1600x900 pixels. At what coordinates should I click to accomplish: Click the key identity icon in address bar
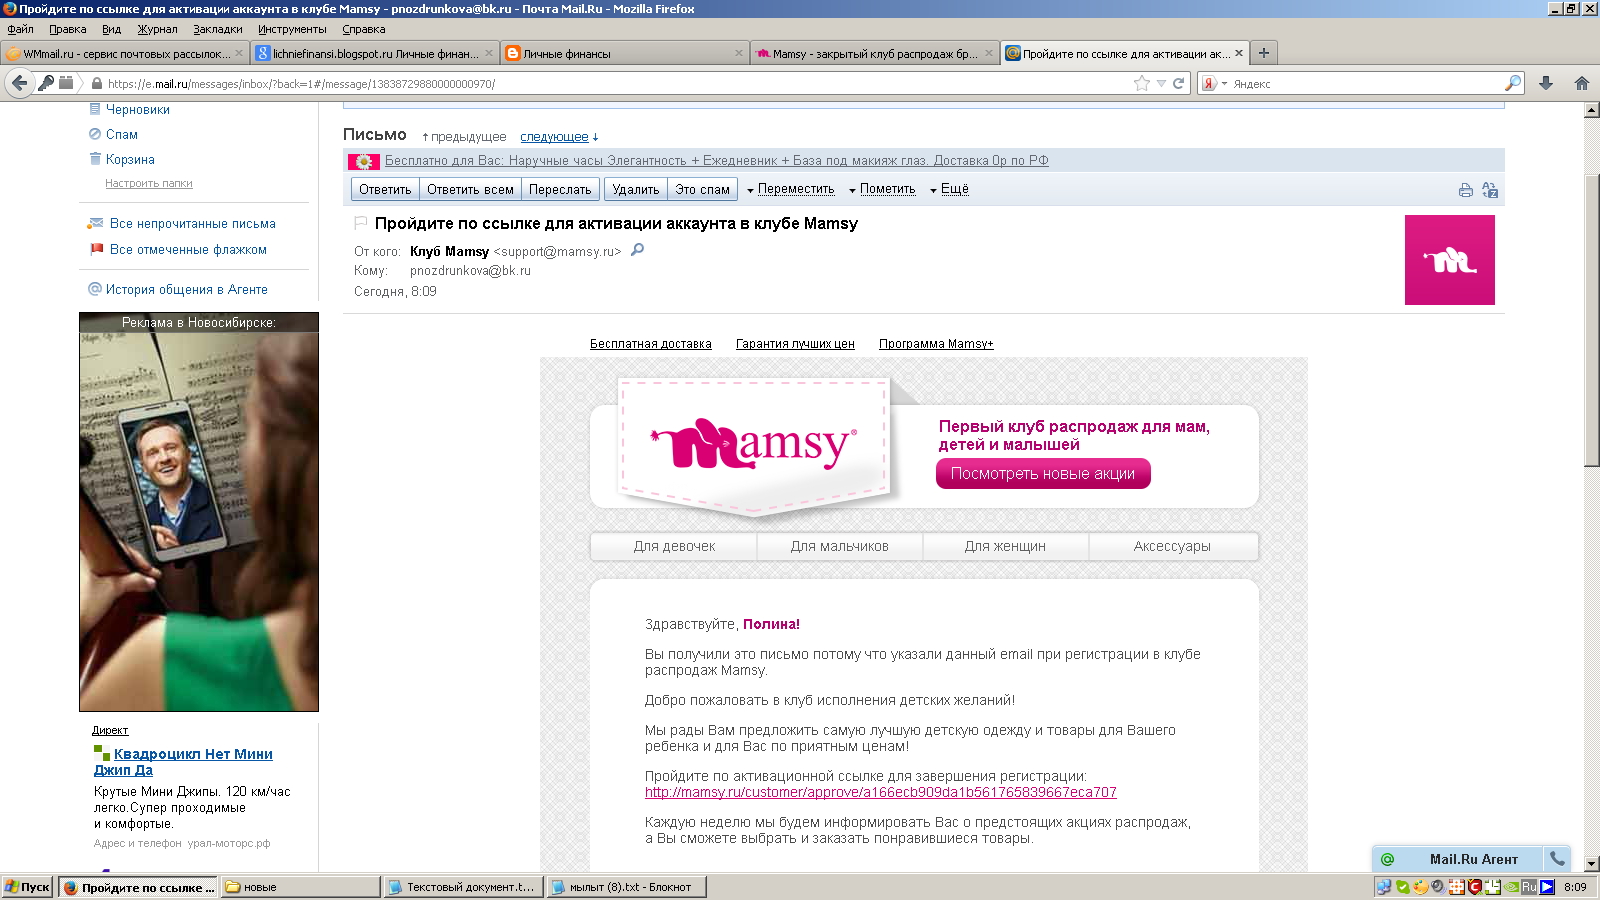(46, 83)
